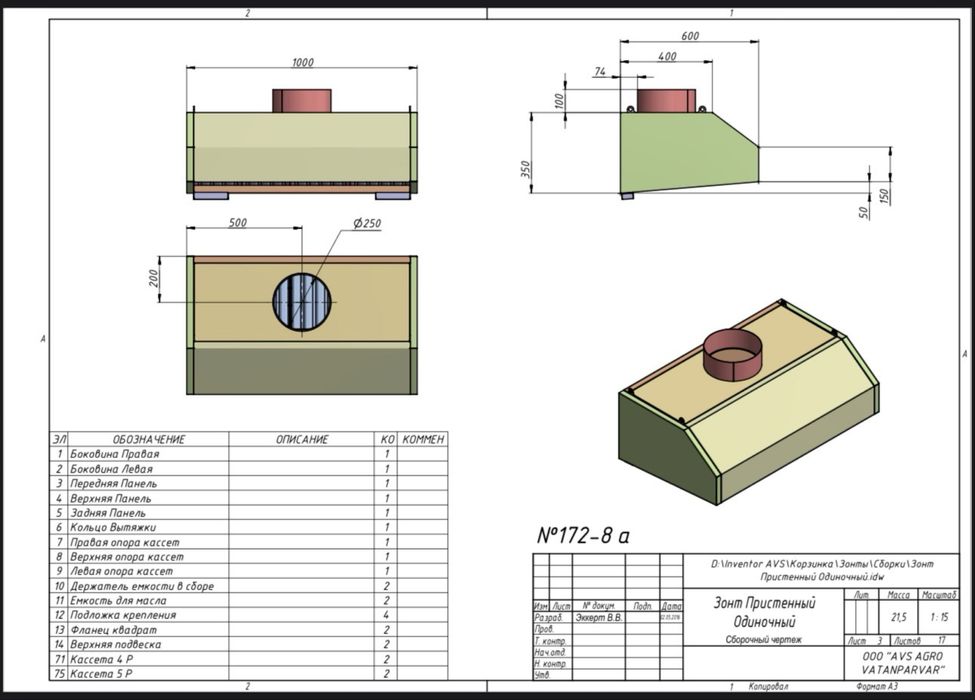Click quantity 4 for Подложка крепления
Screen dimensions: 975x700
tap(386, 615)
